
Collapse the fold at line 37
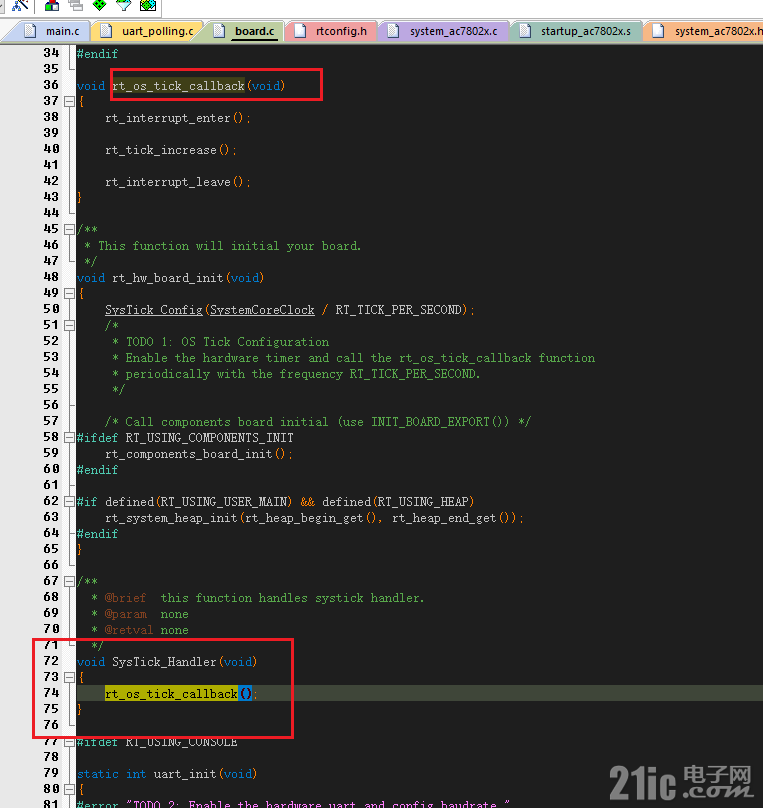(69, 102)
